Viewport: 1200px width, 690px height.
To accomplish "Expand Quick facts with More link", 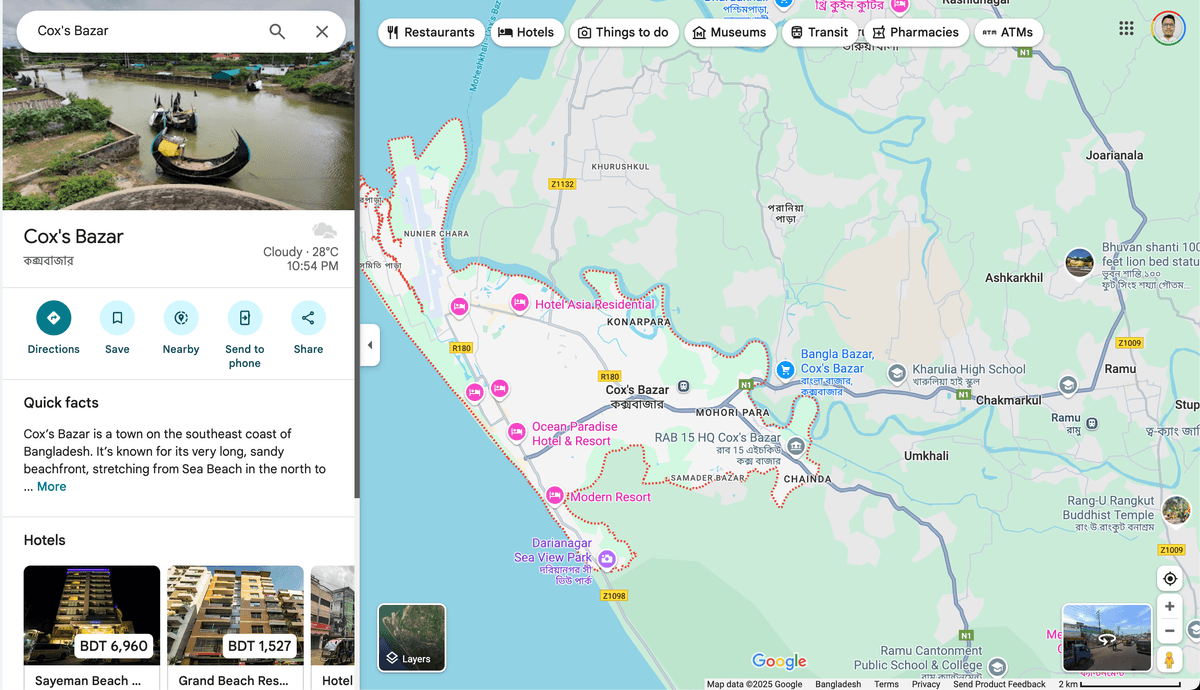I will [x=51, y=487].
